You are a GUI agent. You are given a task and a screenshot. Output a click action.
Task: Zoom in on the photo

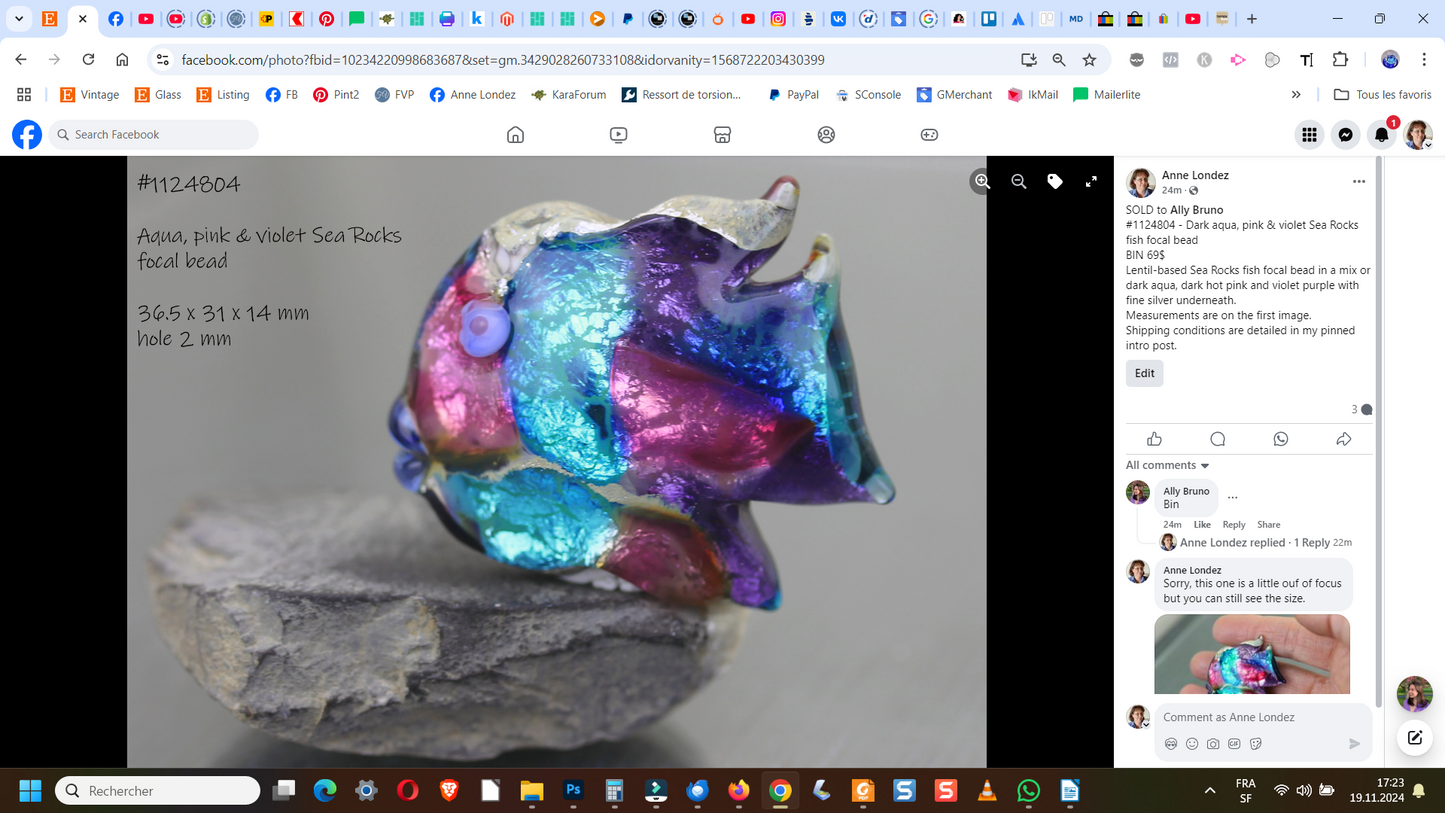tap(983, 181)
